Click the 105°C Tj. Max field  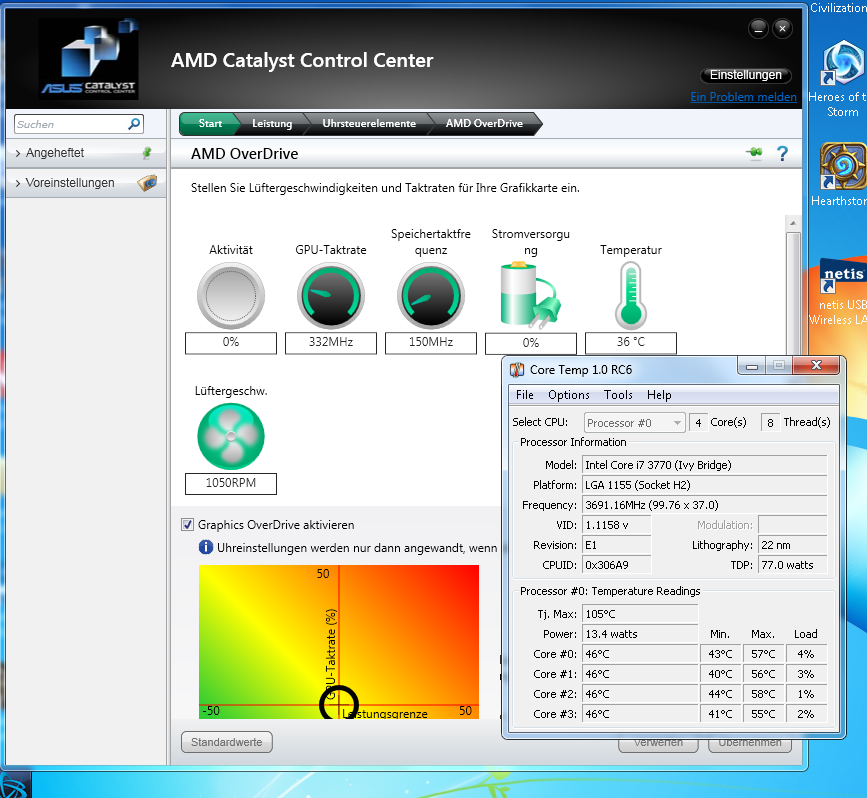point(640,614)
